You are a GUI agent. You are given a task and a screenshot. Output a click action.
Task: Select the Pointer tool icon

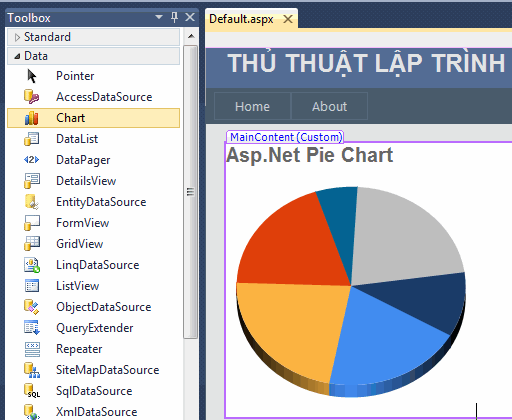point(32,76)
